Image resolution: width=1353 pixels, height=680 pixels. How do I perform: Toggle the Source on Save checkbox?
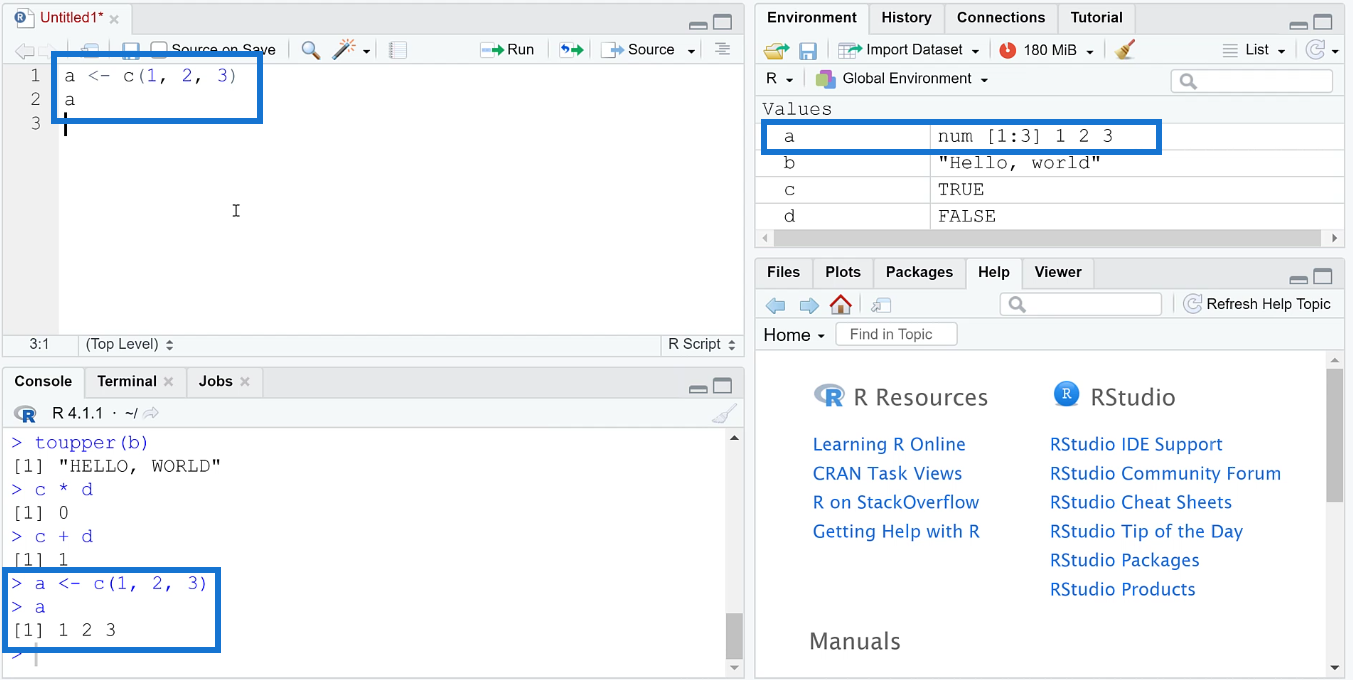click(x=159, y=49)
